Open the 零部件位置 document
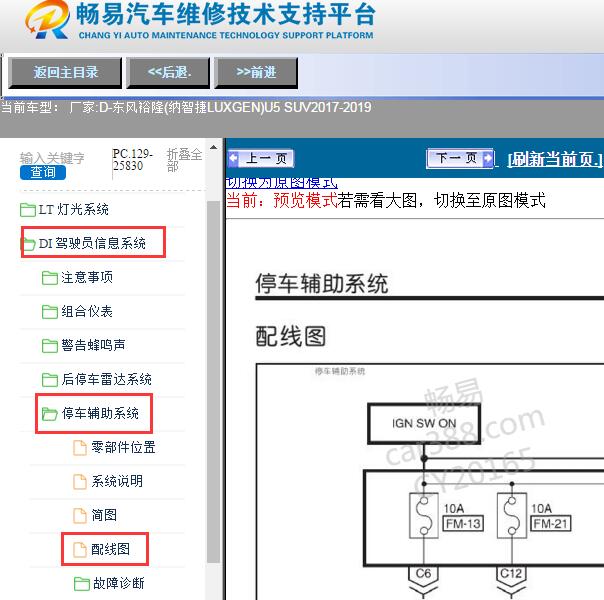This screenshot has height=600, width=604. click(123, 447)
